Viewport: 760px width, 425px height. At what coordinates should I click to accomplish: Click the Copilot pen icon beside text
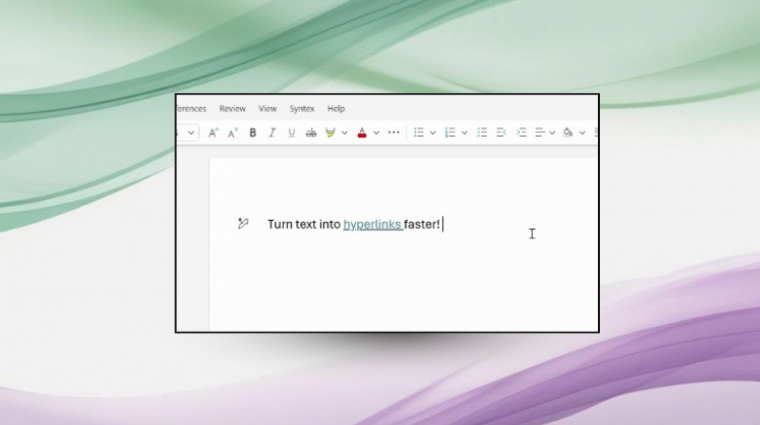tap(243, 223)
